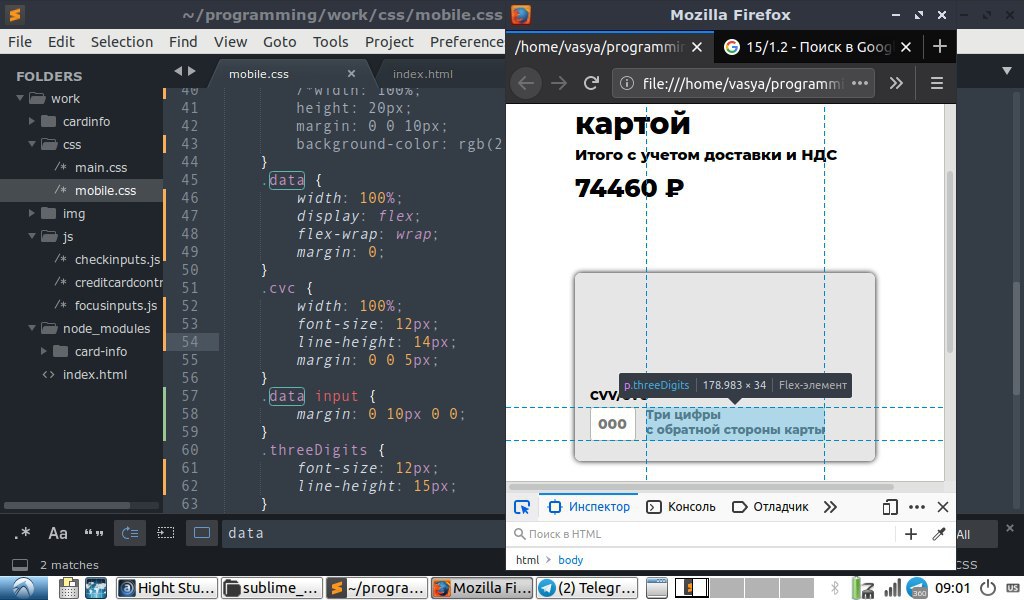Screen dimensions: 1024x600
Task: Pick a color with the eyedropper
Action: tap(938, 534)
